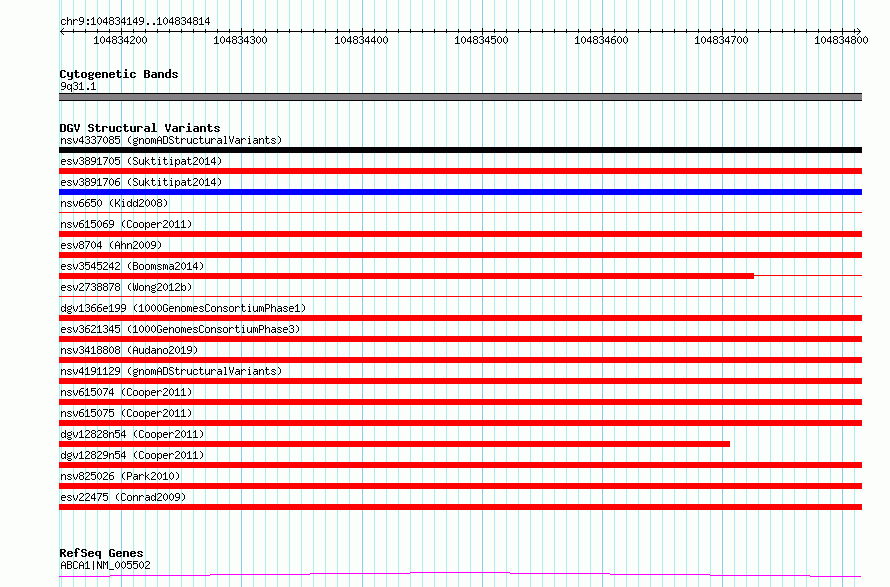Open variant dgv12829n54 Cooper2011 label
The image size is (890, 587).
(132, 455)
